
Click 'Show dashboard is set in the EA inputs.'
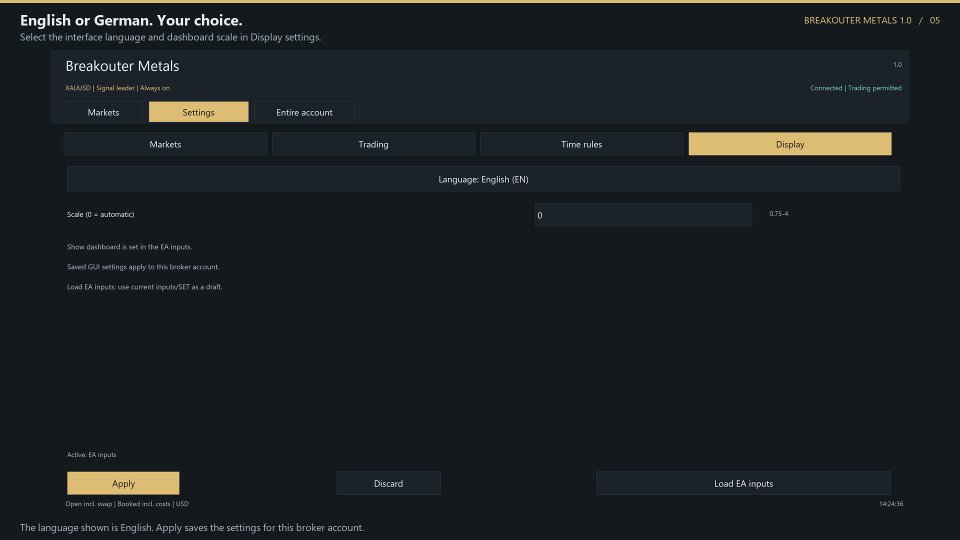pos(129,247)
